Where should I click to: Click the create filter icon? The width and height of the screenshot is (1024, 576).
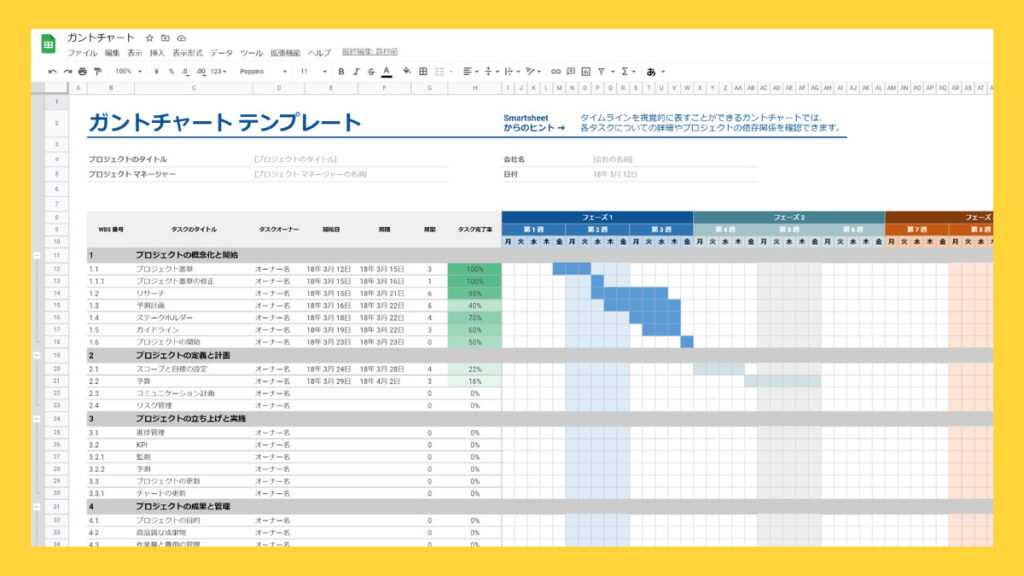coord(601,73)
